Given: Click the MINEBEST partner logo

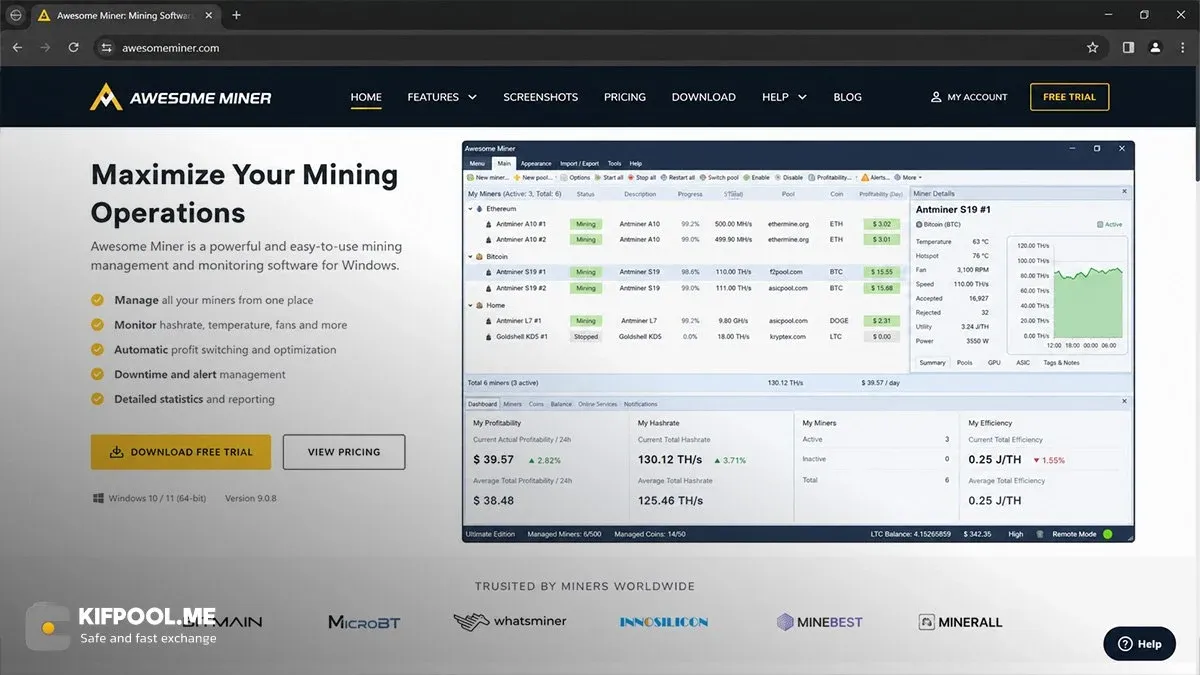Looking at the screenshot, I should [x=820, y=622].
